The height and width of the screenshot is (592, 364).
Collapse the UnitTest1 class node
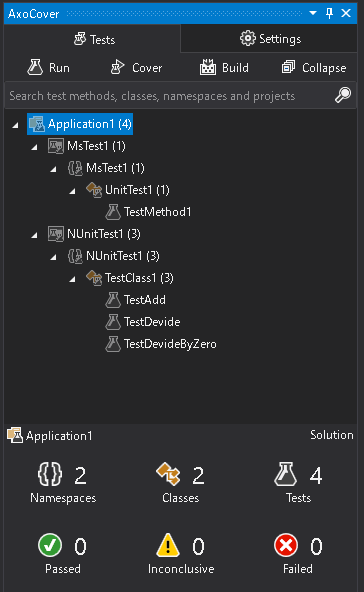point(72,191)
